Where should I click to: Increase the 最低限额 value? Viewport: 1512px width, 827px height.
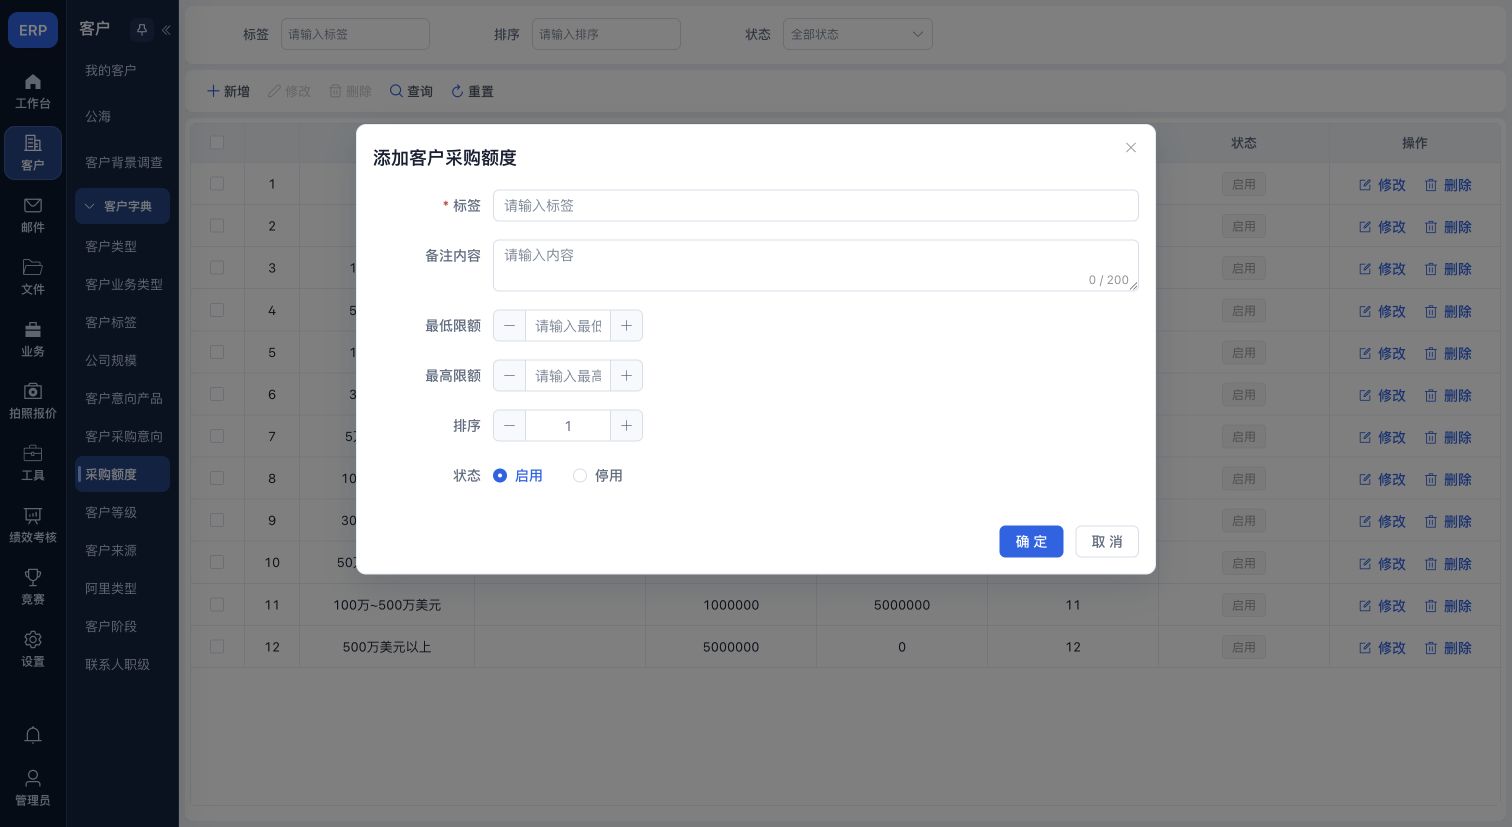point(626,326)
